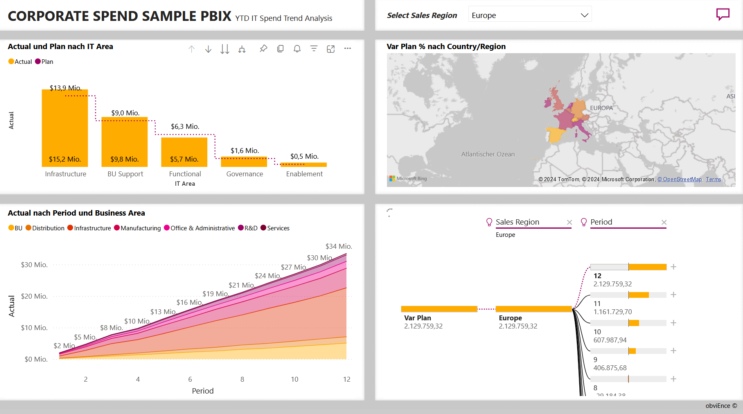Click "1.161.729,70" value for period 11

tap(612, 312)
